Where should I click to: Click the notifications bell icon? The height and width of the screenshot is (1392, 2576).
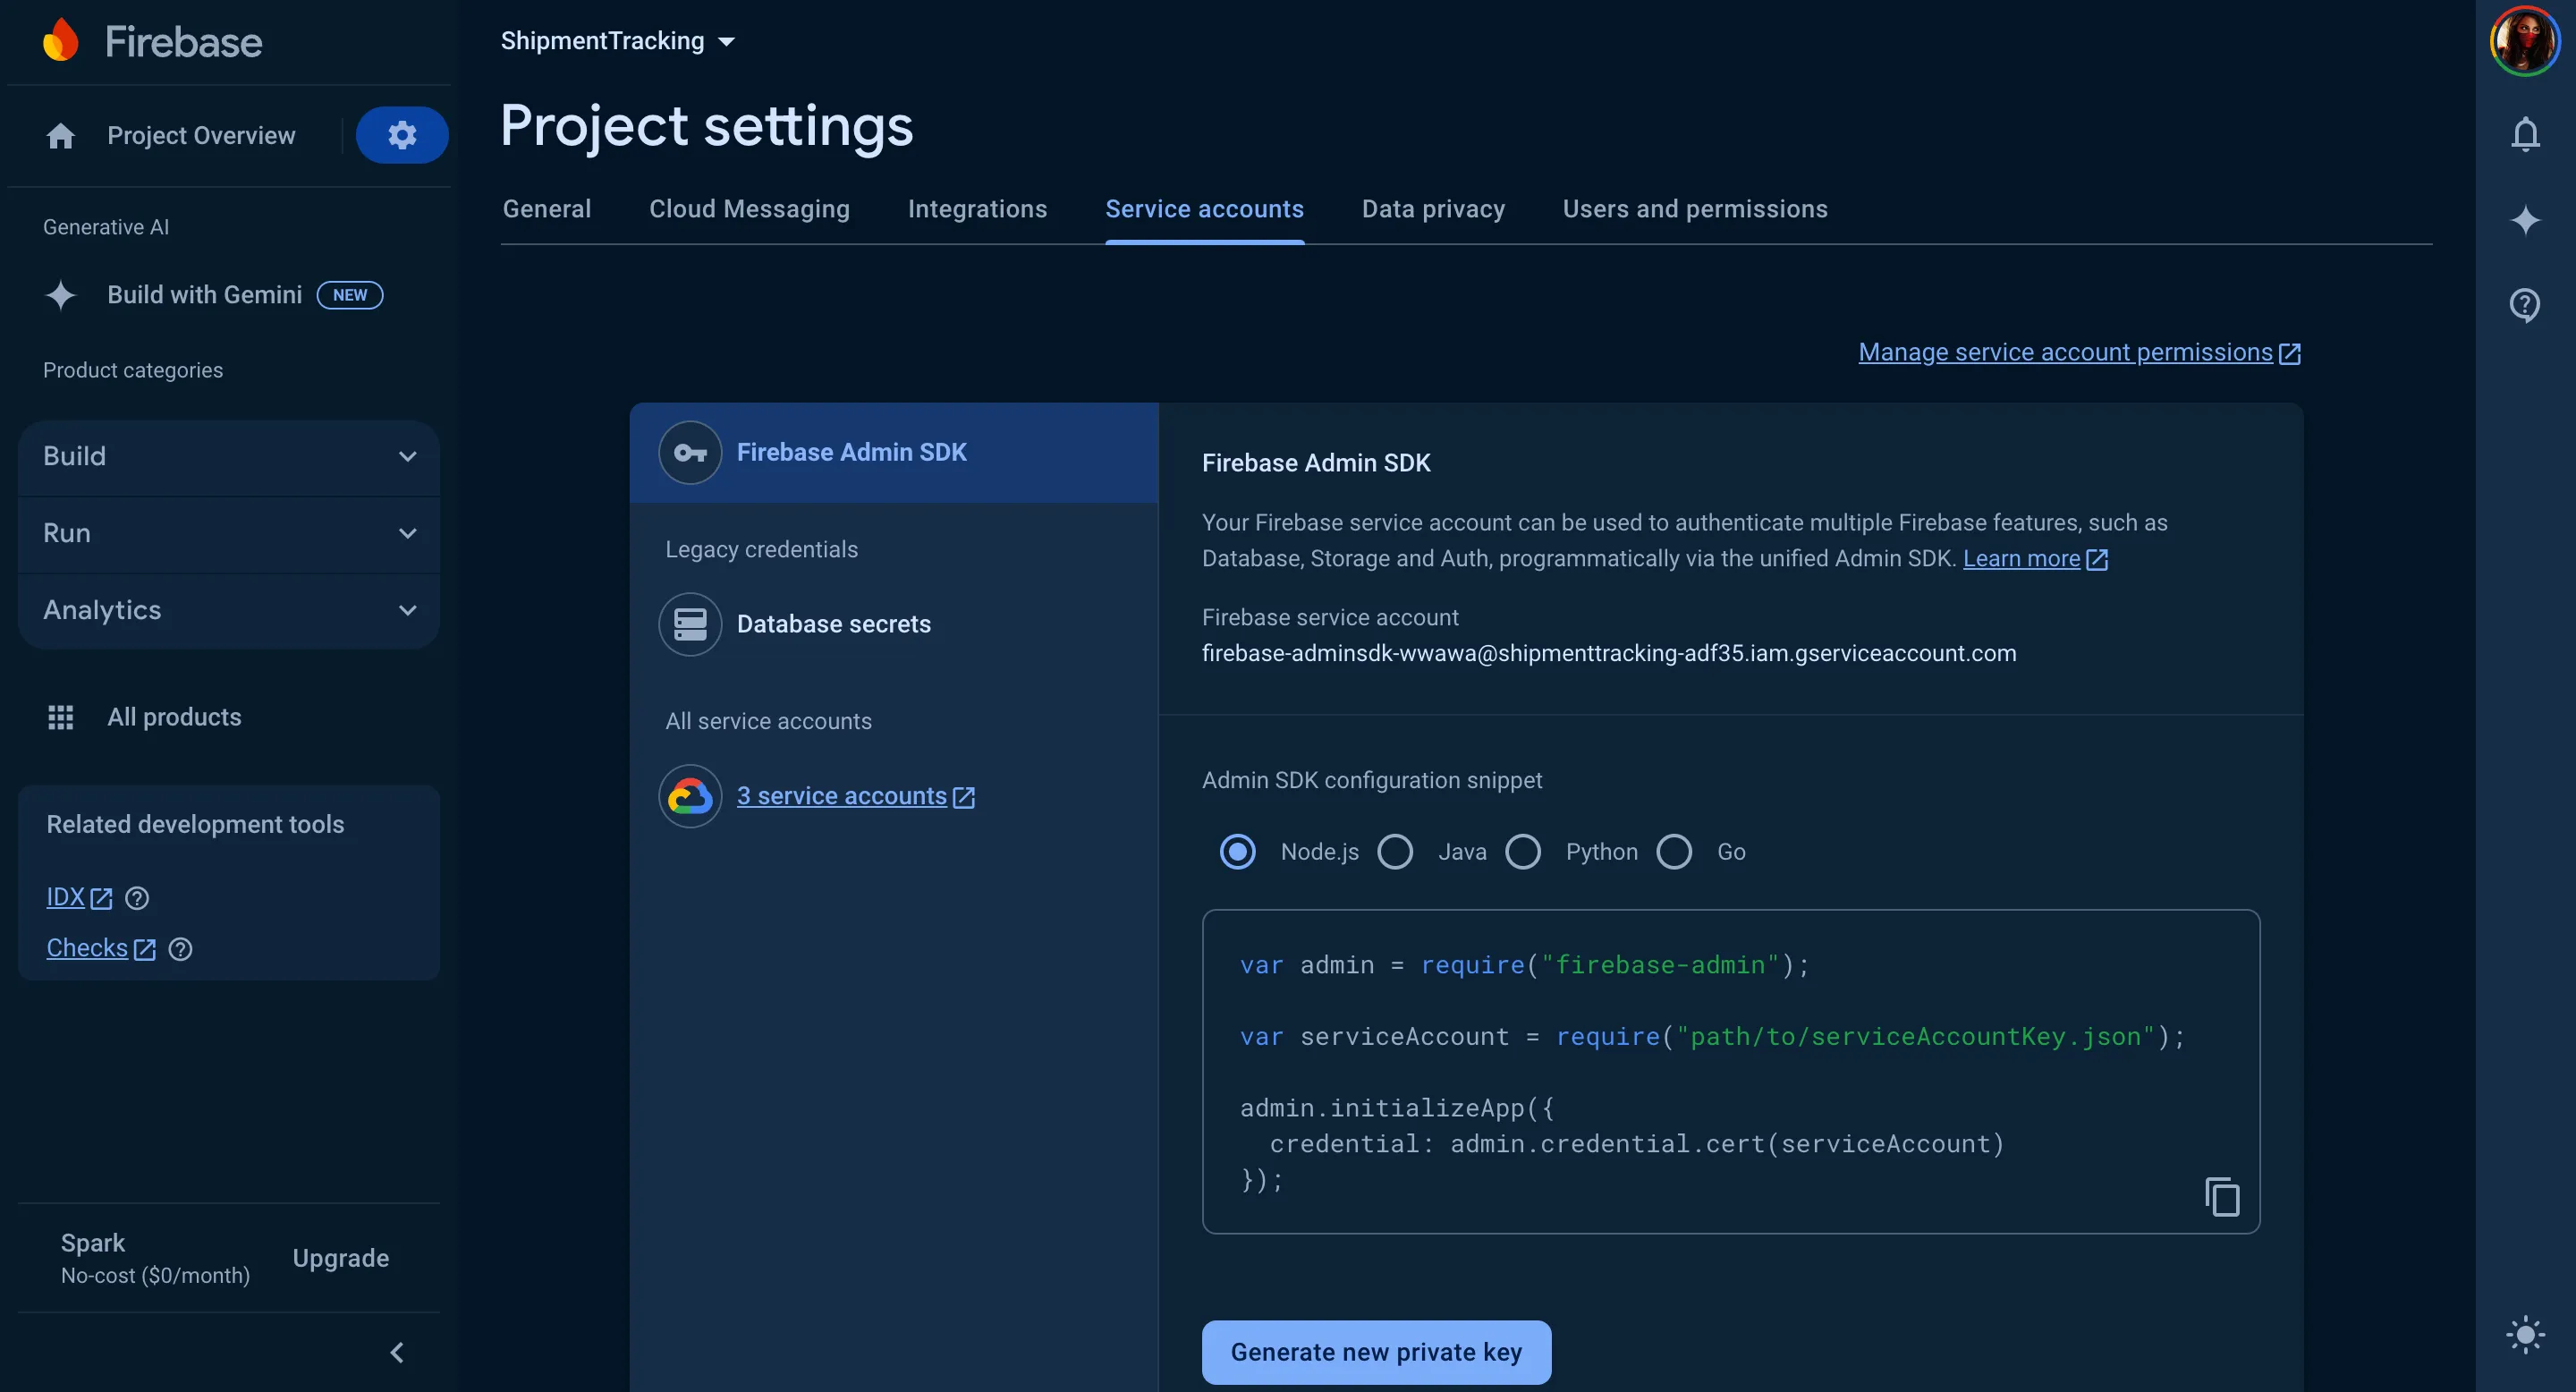click(2525, 134)
